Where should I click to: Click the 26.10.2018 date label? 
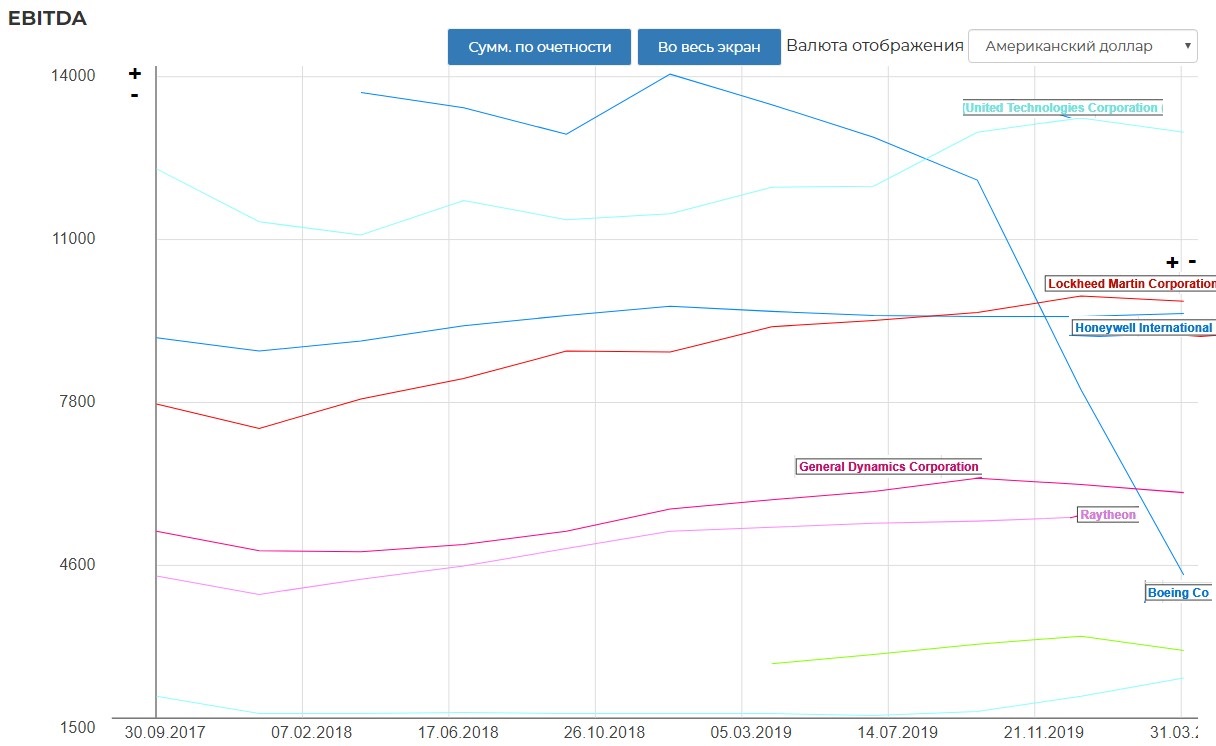603,731
